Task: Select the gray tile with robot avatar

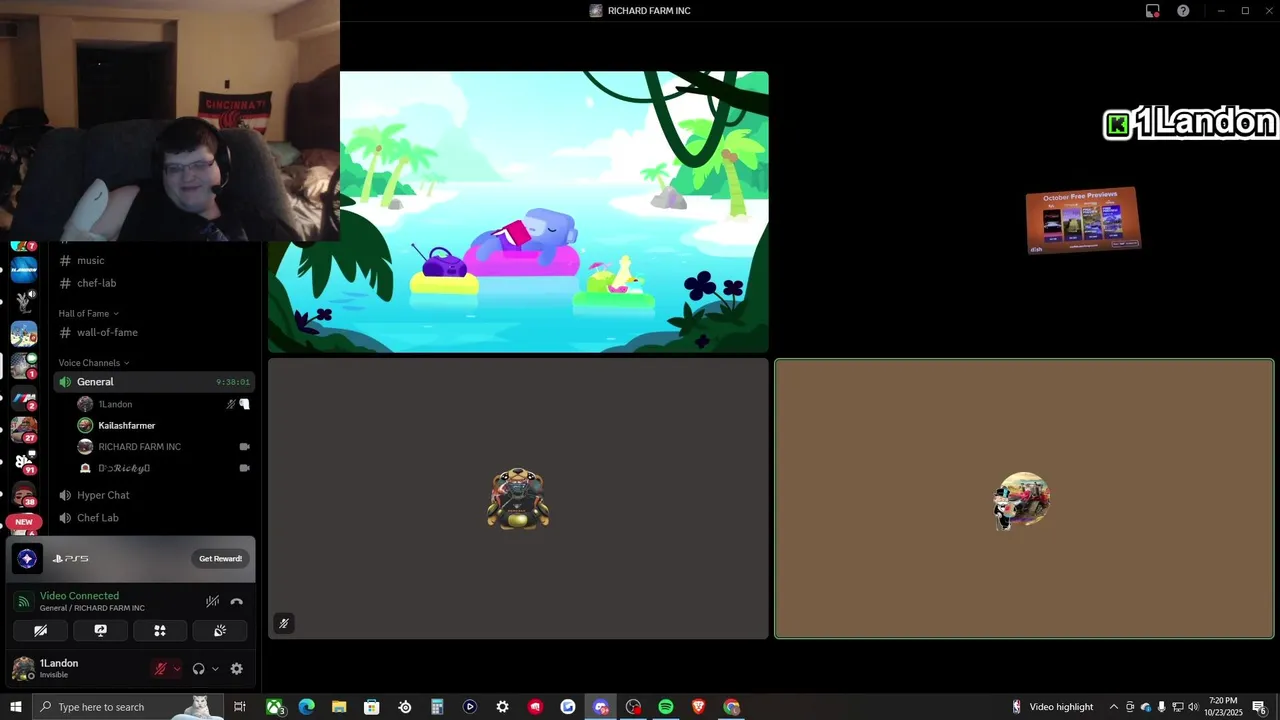Action: (x=518, y=499)
